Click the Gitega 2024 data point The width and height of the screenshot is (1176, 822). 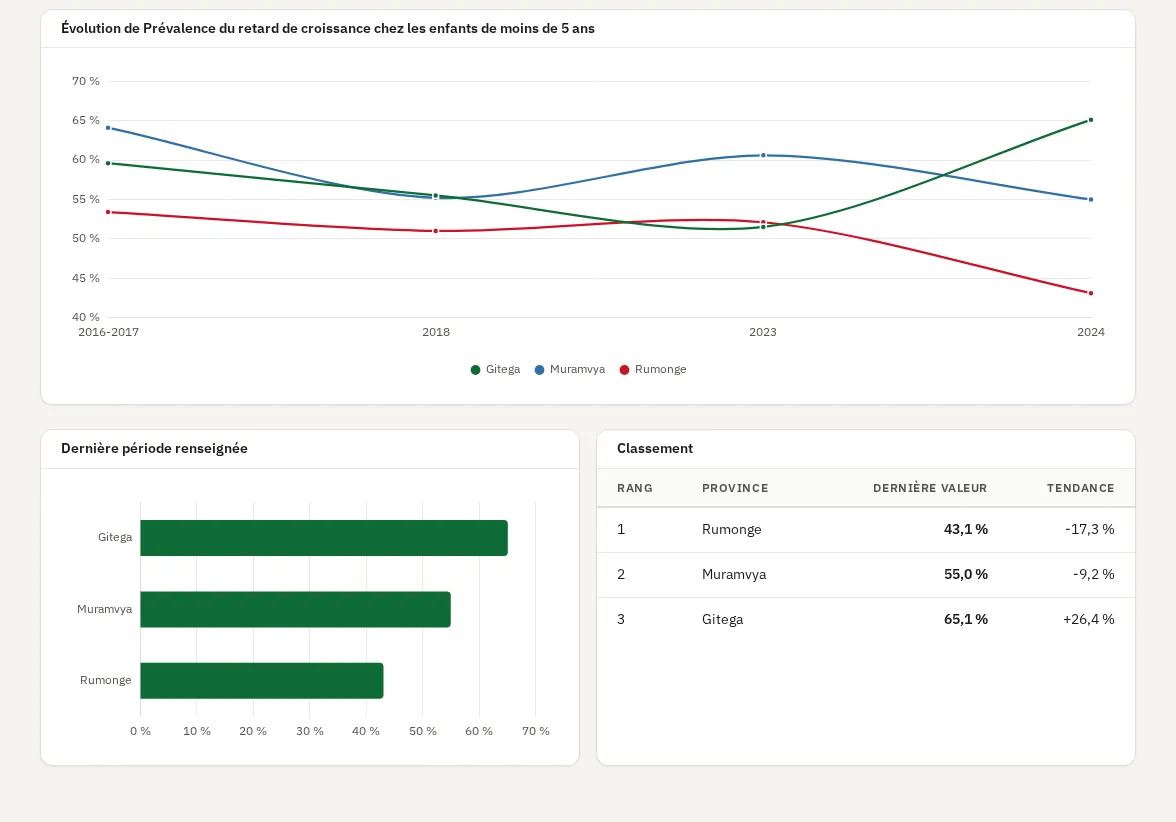[x=1090, y=120]
